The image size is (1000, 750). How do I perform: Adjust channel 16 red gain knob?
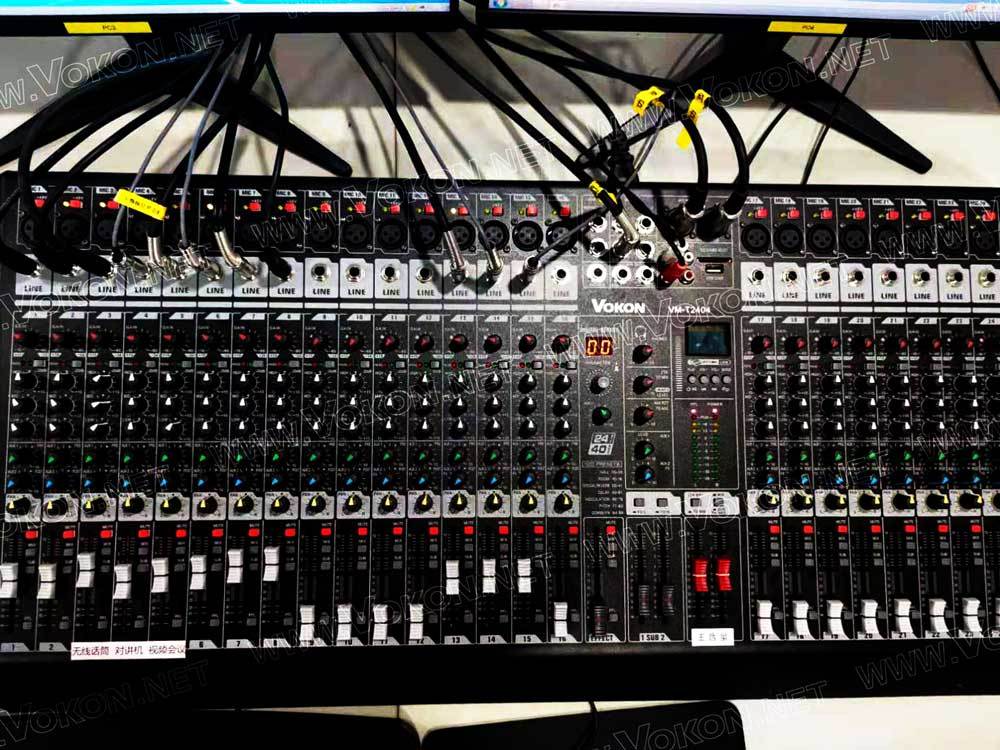point(561,344)
